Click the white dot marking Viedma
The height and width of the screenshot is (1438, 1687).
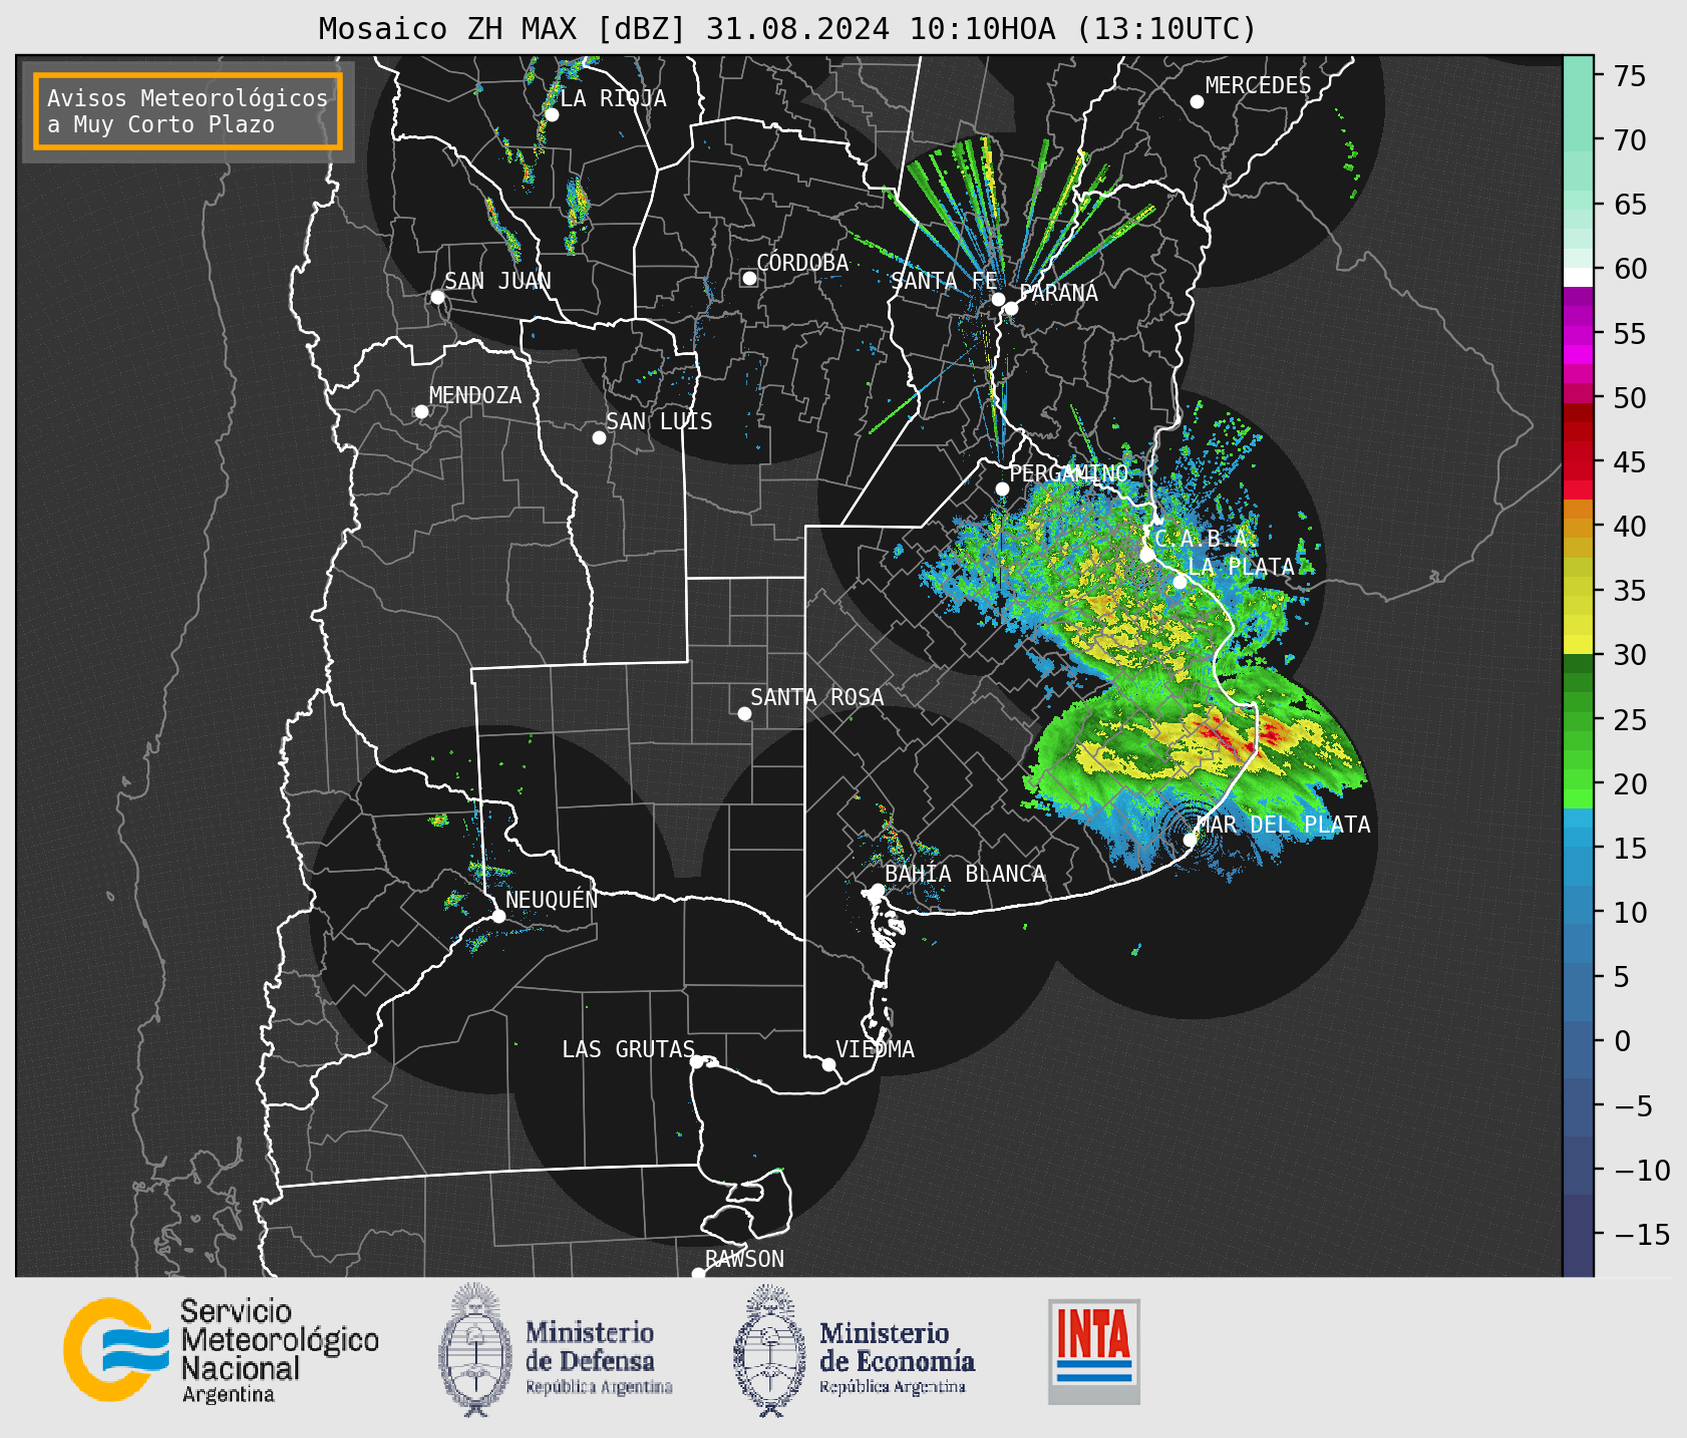coord(829,1065)
